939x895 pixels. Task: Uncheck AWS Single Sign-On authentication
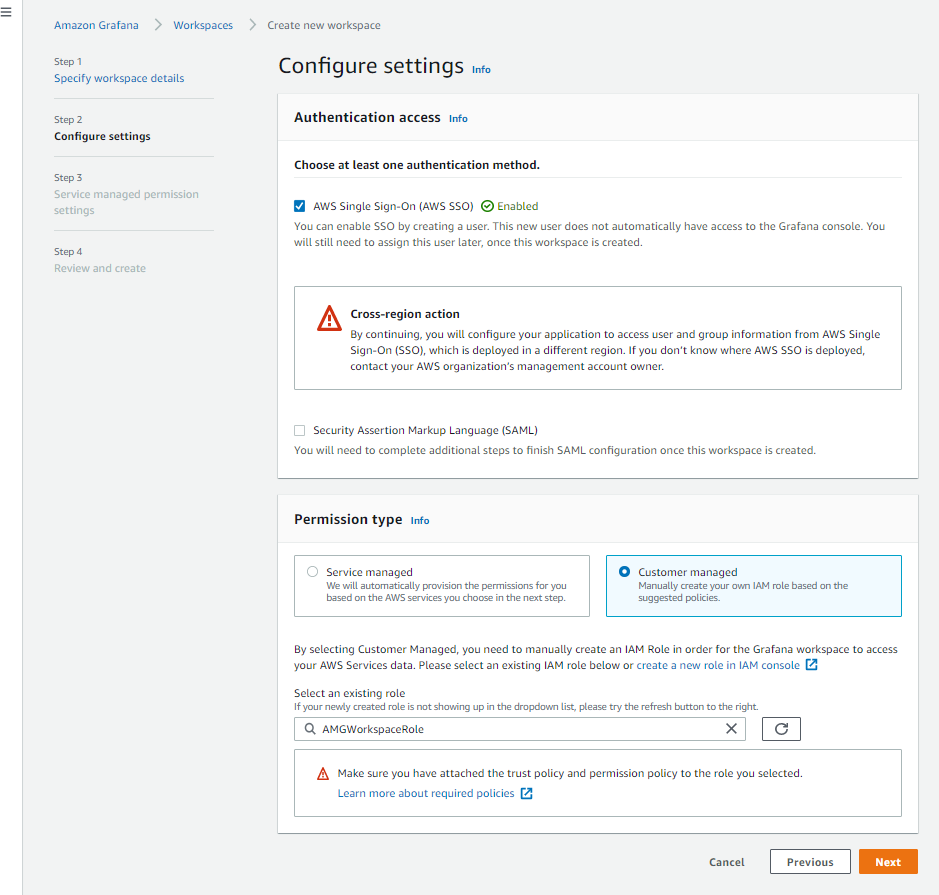299,205
